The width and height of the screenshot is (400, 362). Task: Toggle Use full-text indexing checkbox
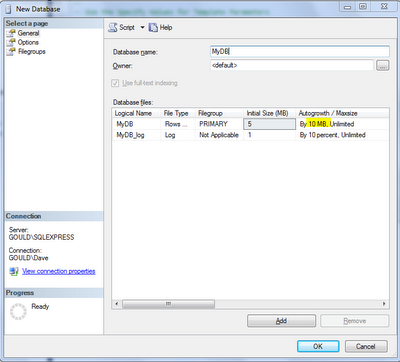click(115, 83)
